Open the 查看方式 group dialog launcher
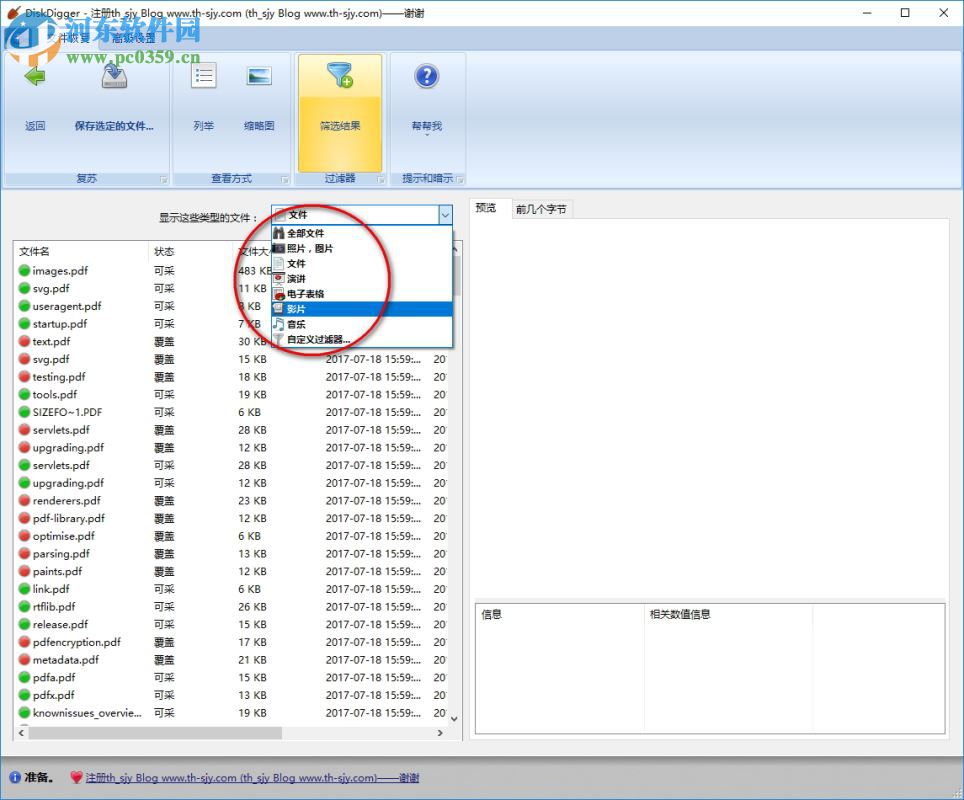The width and height of the screenshot is (964, 800). (x=285, y=180)
